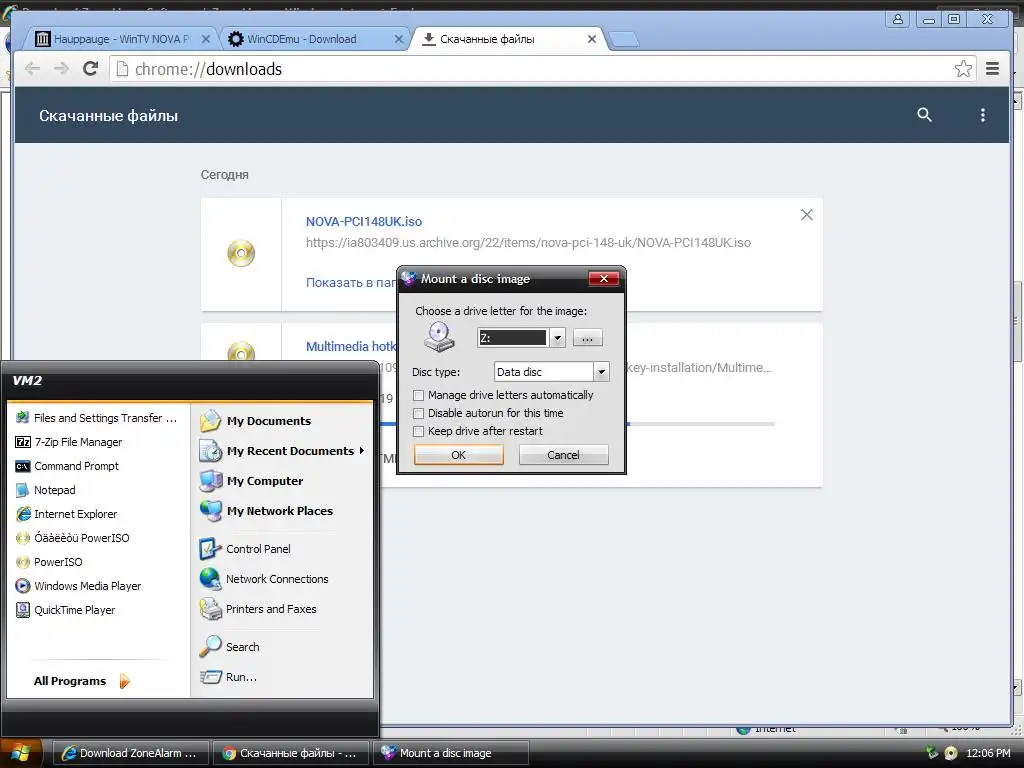Click the Multimedia hotkey download title
Viewport: 1024px width, 768px height.
point(351,346)
